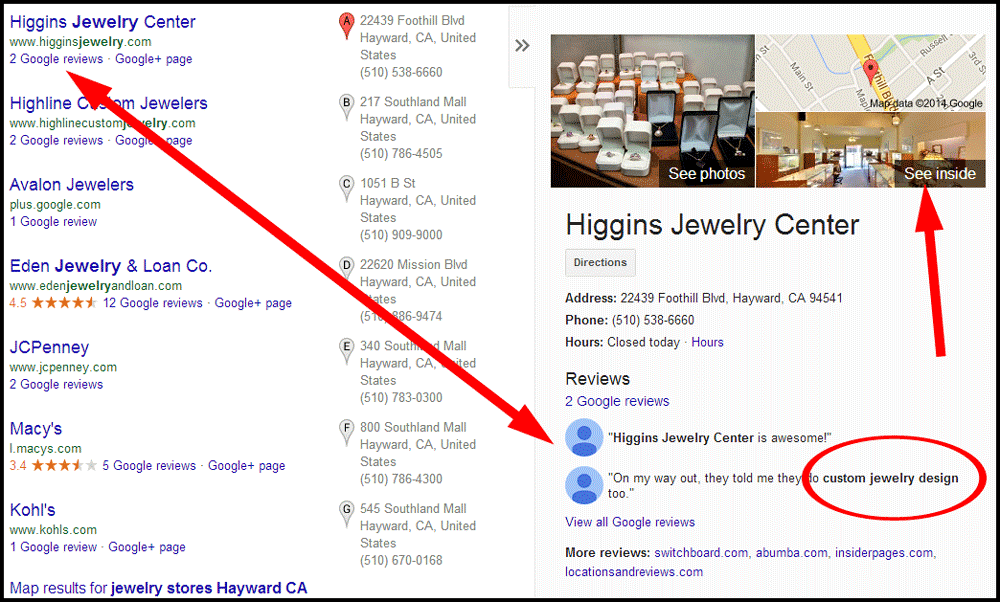Viewport: 1000px width, 602px height.
Task: Select map pin C for Avalon Jewelers
Action: pos(346,188)
